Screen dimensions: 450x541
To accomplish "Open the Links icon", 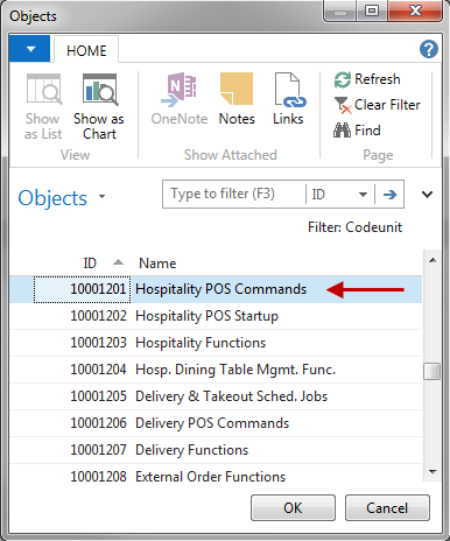I will tap(290, 90).
